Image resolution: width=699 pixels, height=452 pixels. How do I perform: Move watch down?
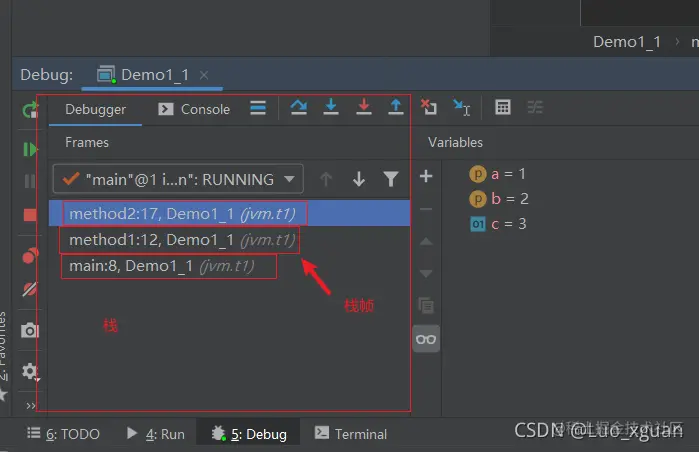(x=426, y=273)
